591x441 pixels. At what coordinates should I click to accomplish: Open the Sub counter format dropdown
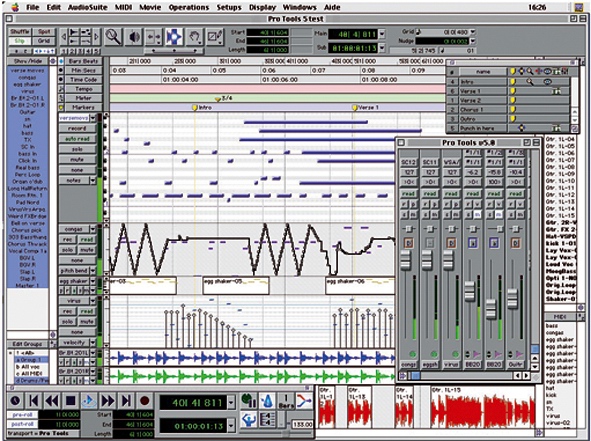coord(382,48)
